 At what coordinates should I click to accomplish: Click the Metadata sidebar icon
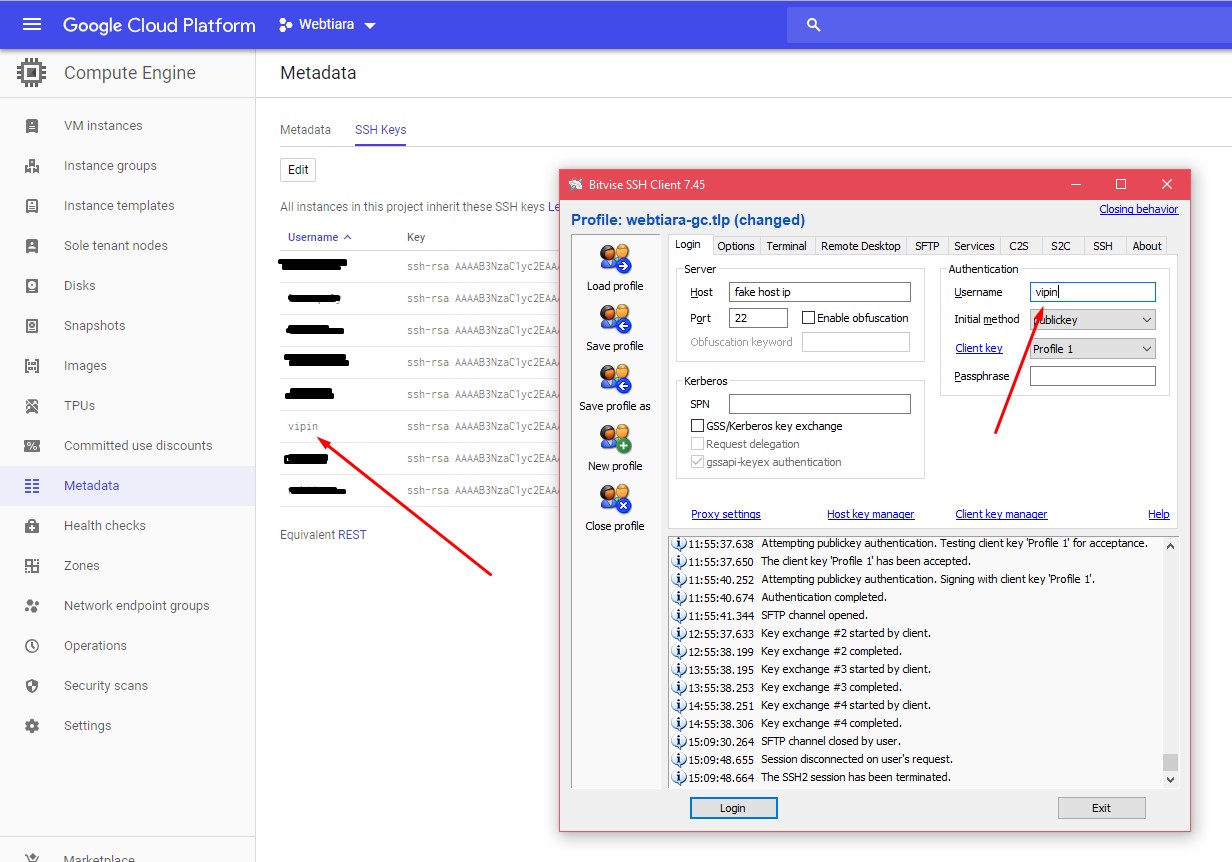tap(32, 486)
